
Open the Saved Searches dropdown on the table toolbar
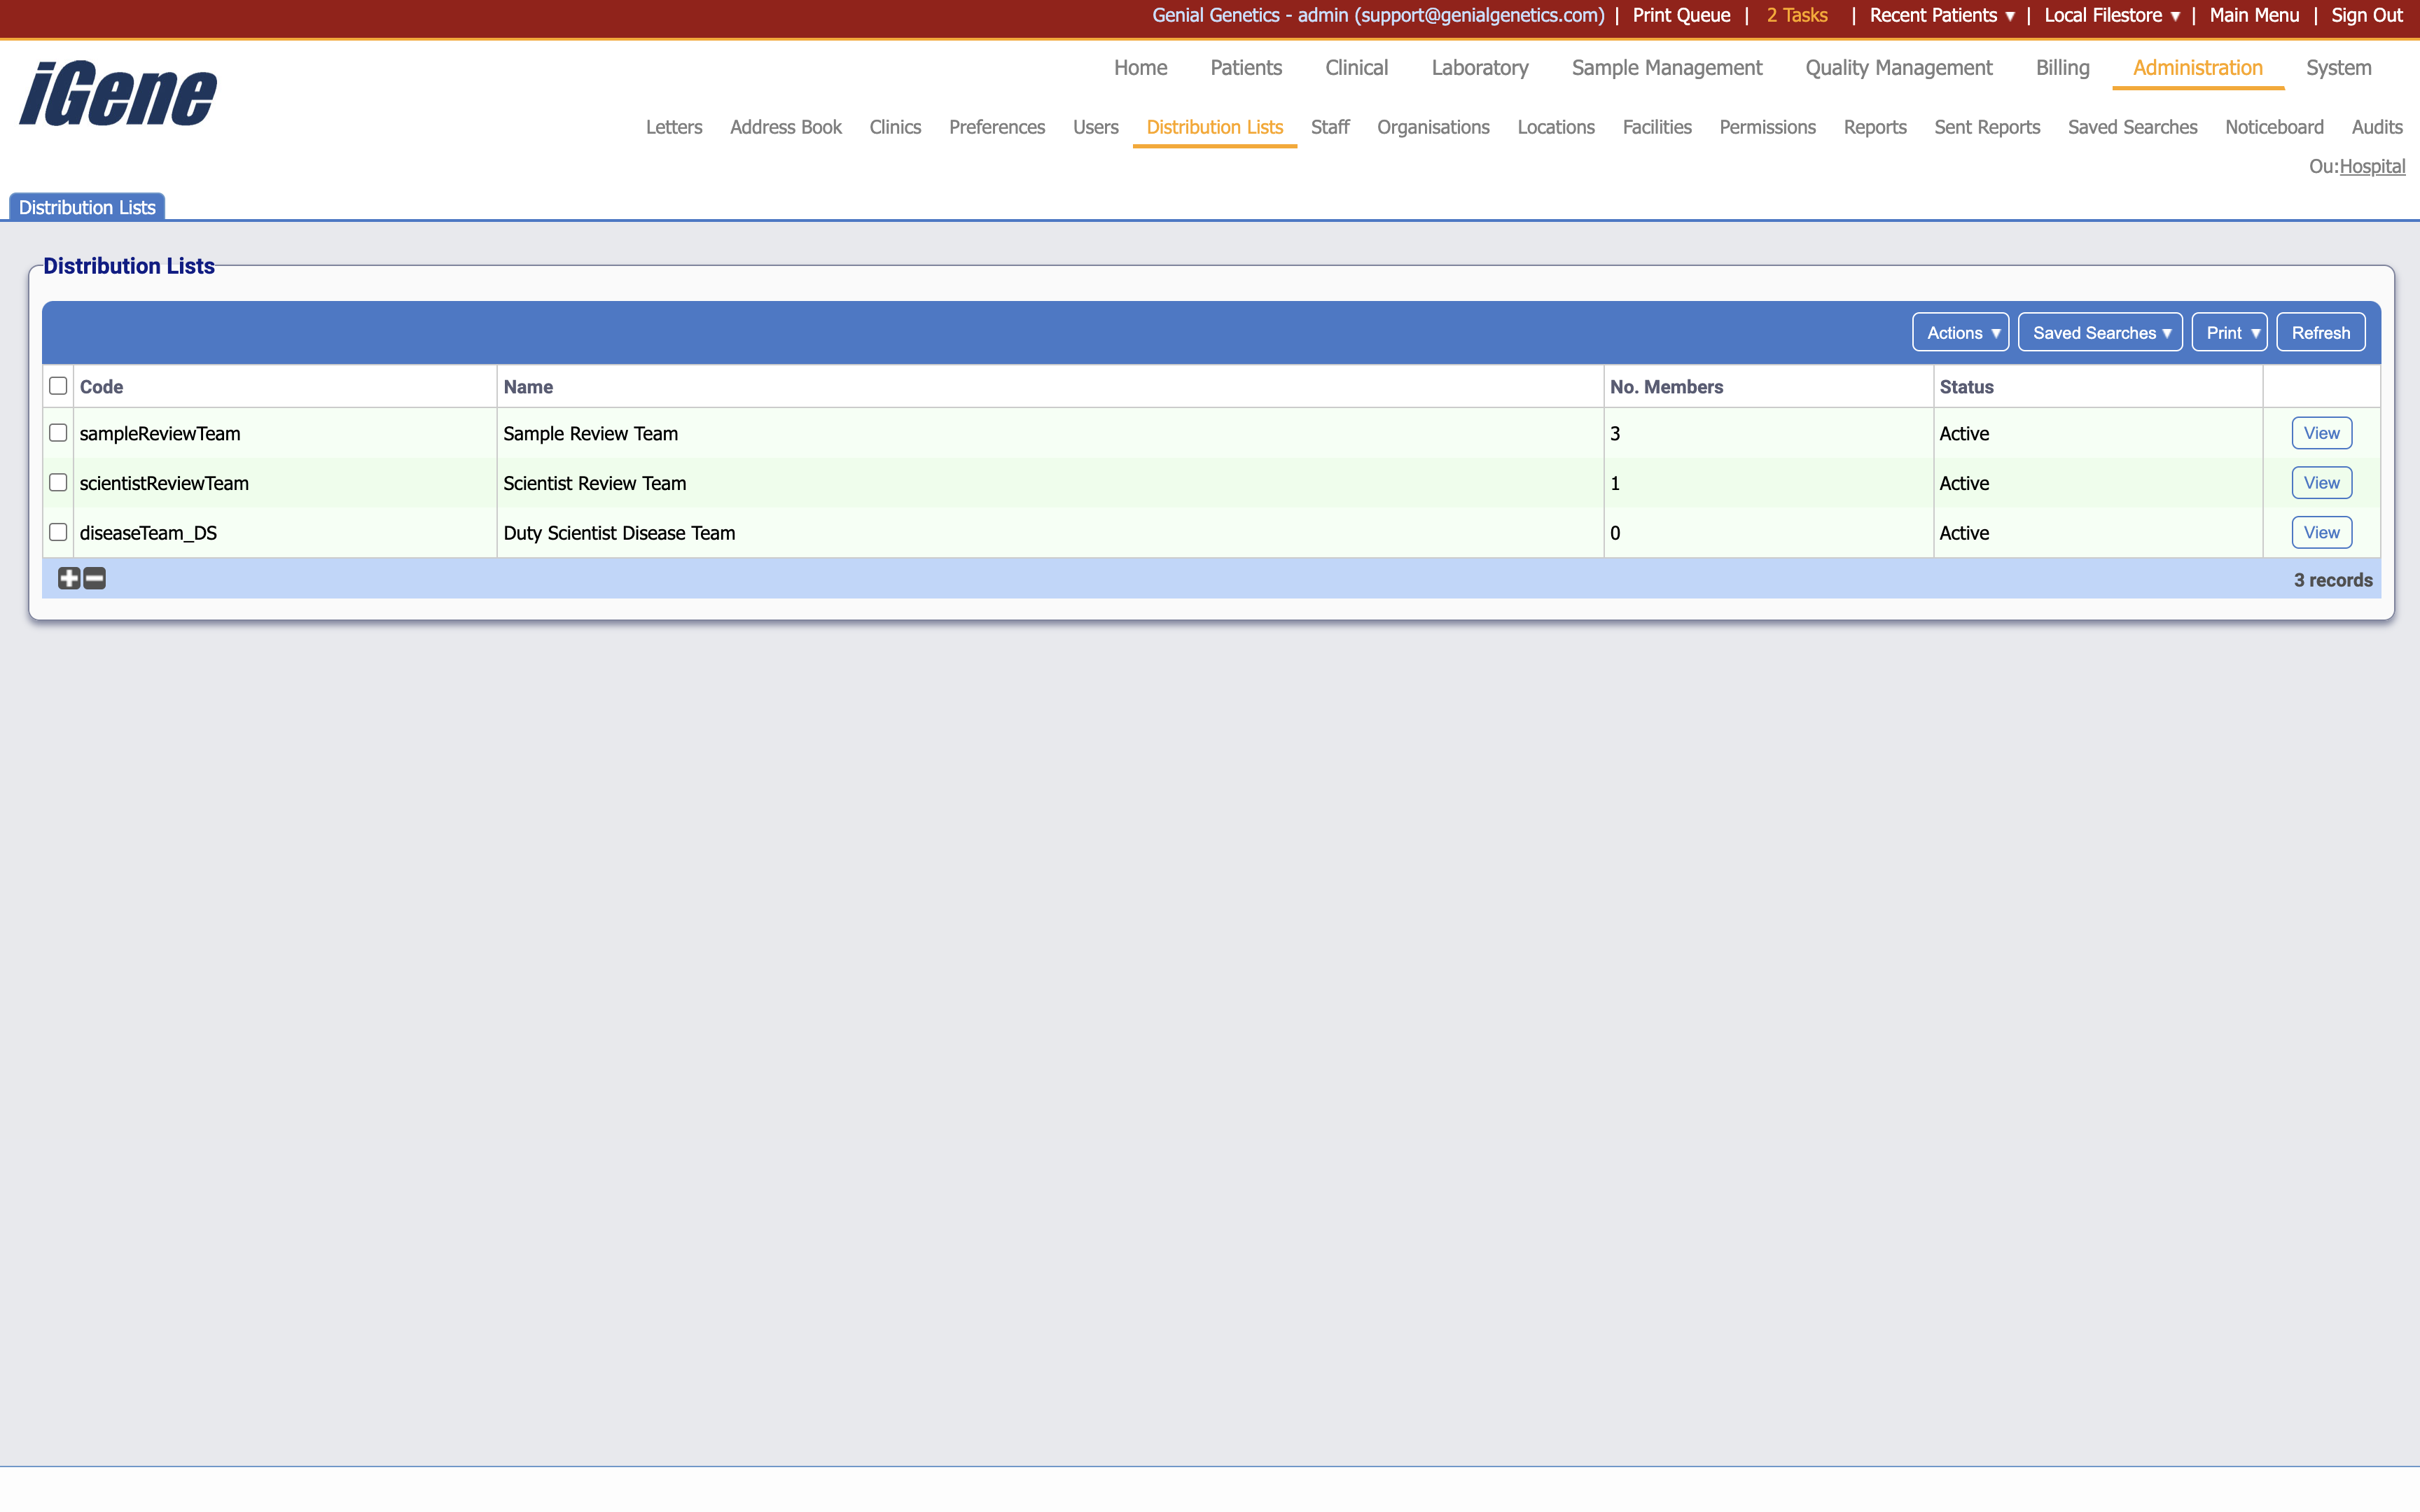point(2099,332)
